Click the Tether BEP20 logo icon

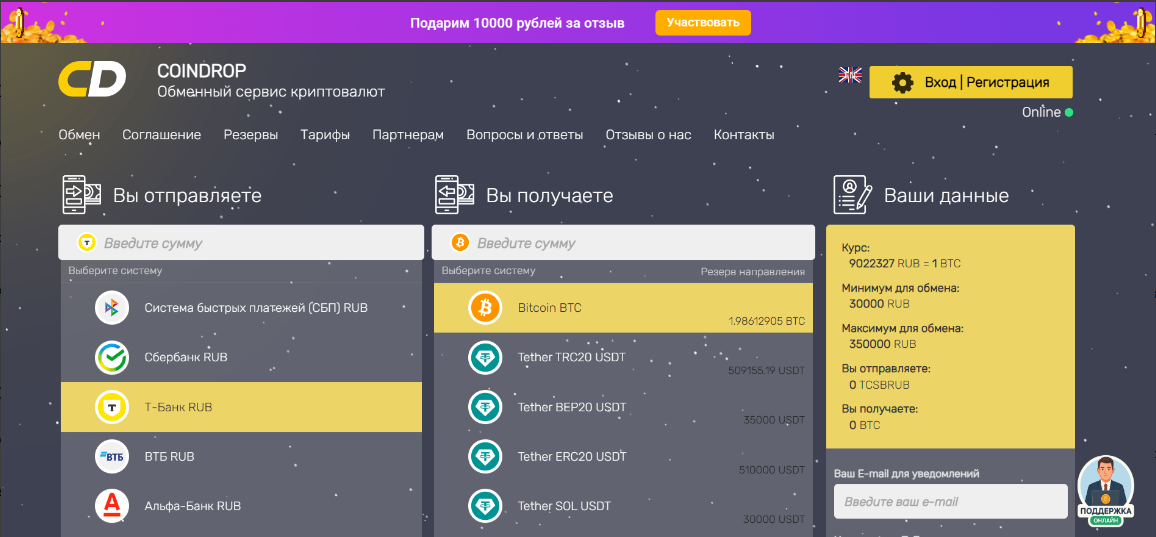click(485, 406)
